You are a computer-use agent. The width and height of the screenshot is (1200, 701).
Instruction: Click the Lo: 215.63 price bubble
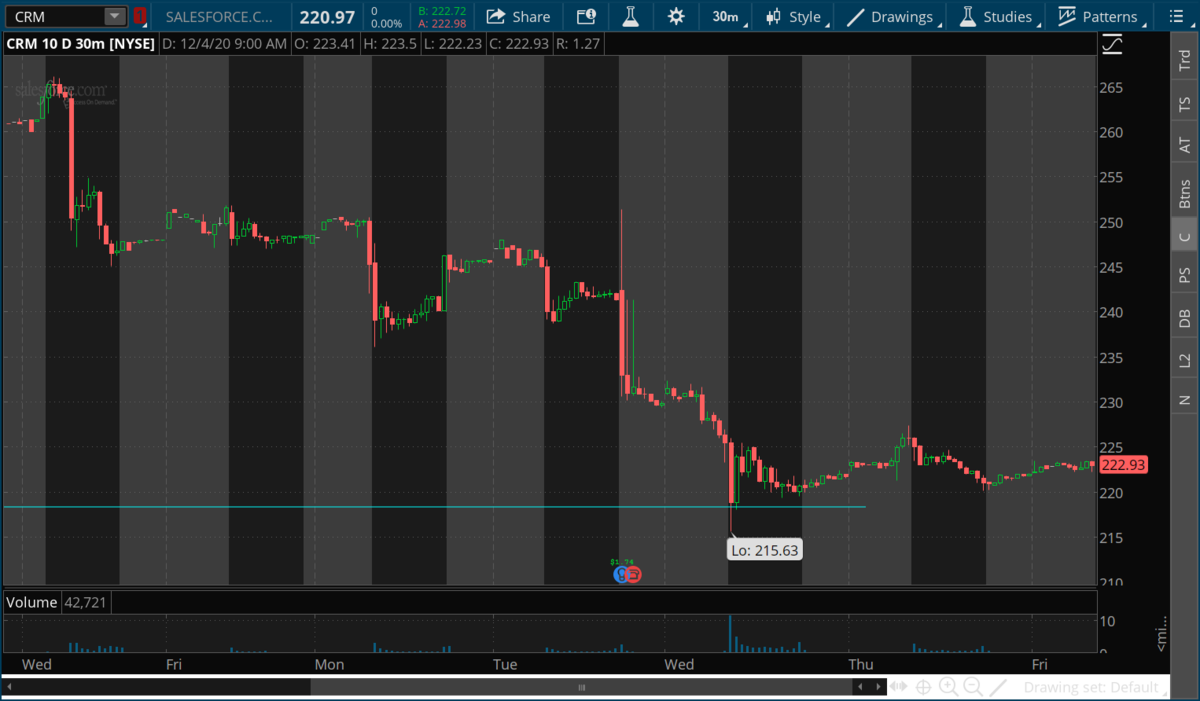point(765,549)
